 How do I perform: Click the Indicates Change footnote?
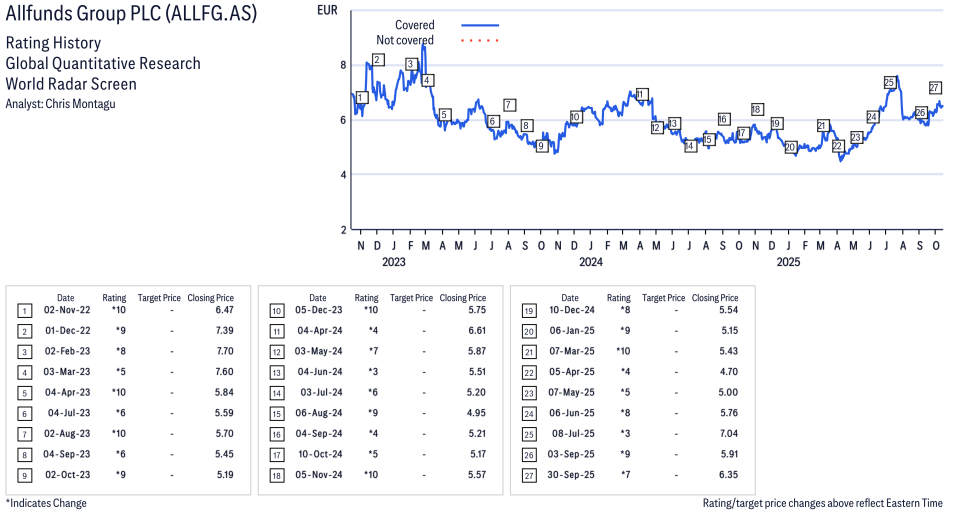tap(46, 502)
